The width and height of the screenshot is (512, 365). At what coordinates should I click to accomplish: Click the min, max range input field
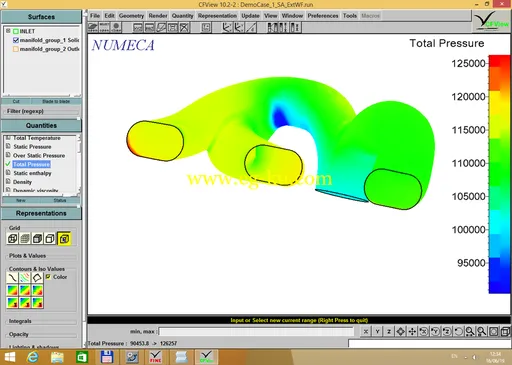pyautogui.click(x=256, y=331)
